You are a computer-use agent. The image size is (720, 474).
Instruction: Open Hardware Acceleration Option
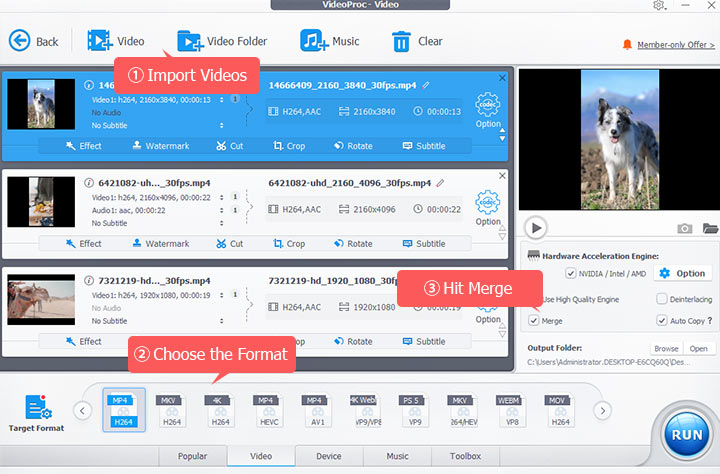coord(682,273)
